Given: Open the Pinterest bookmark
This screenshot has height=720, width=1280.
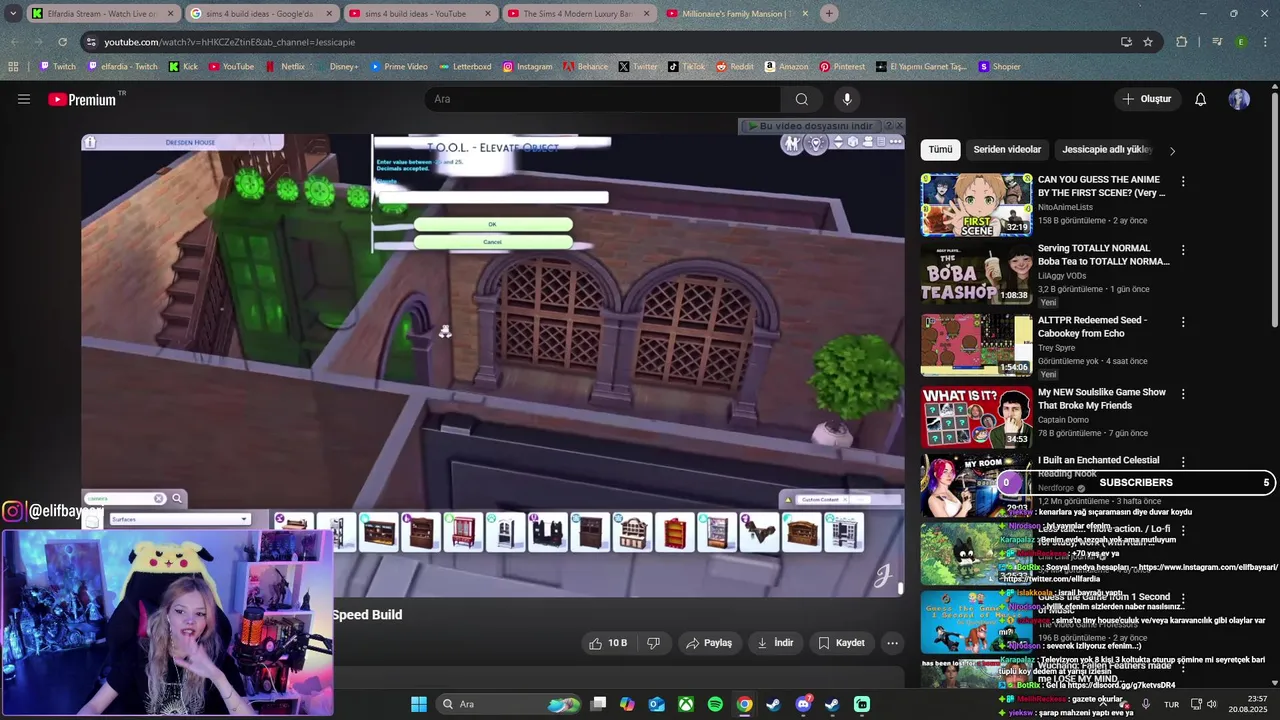Looking at the screenshot, I should point(842,67).
